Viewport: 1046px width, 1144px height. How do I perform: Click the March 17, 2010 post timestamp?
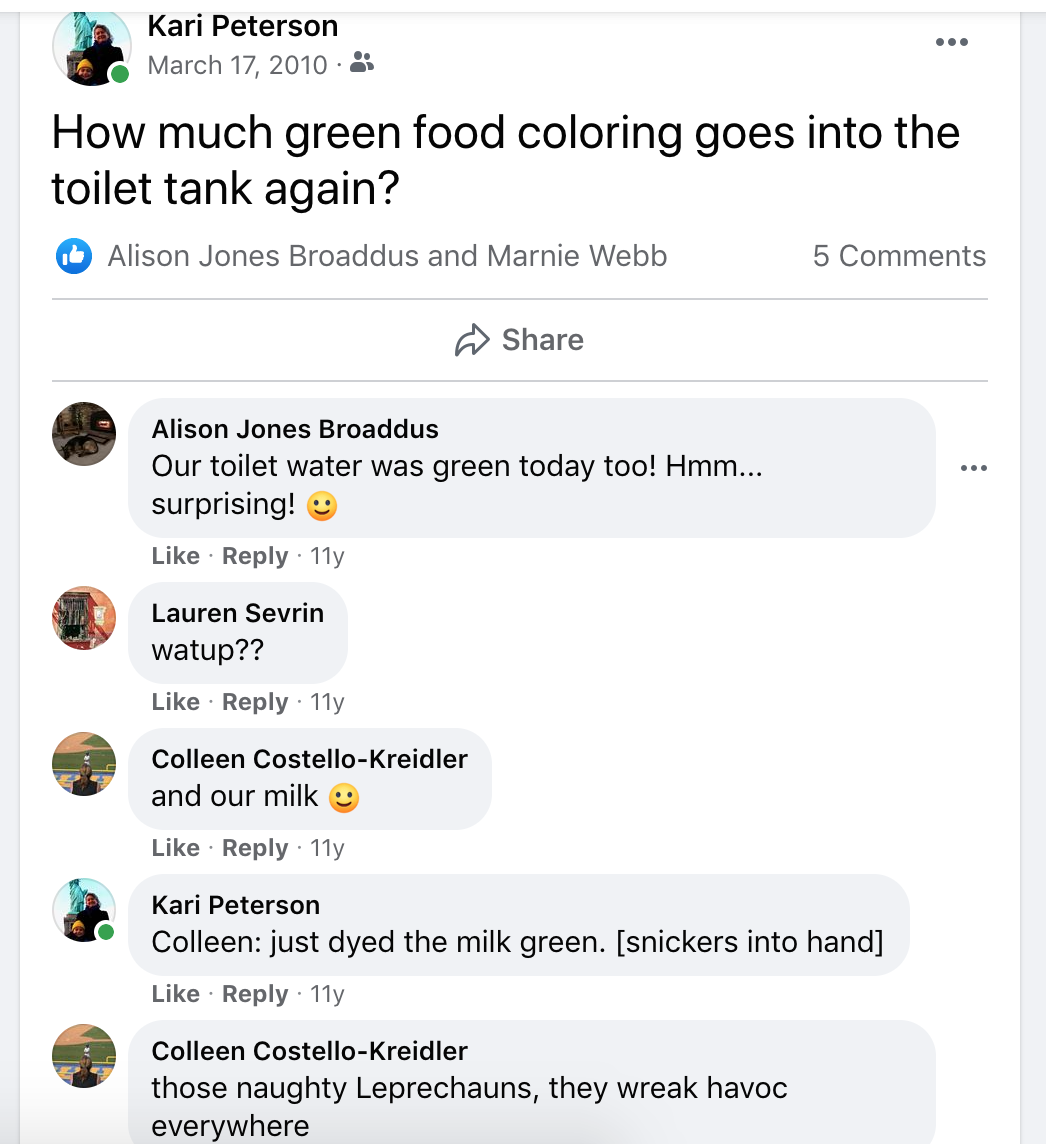point(237,65)
